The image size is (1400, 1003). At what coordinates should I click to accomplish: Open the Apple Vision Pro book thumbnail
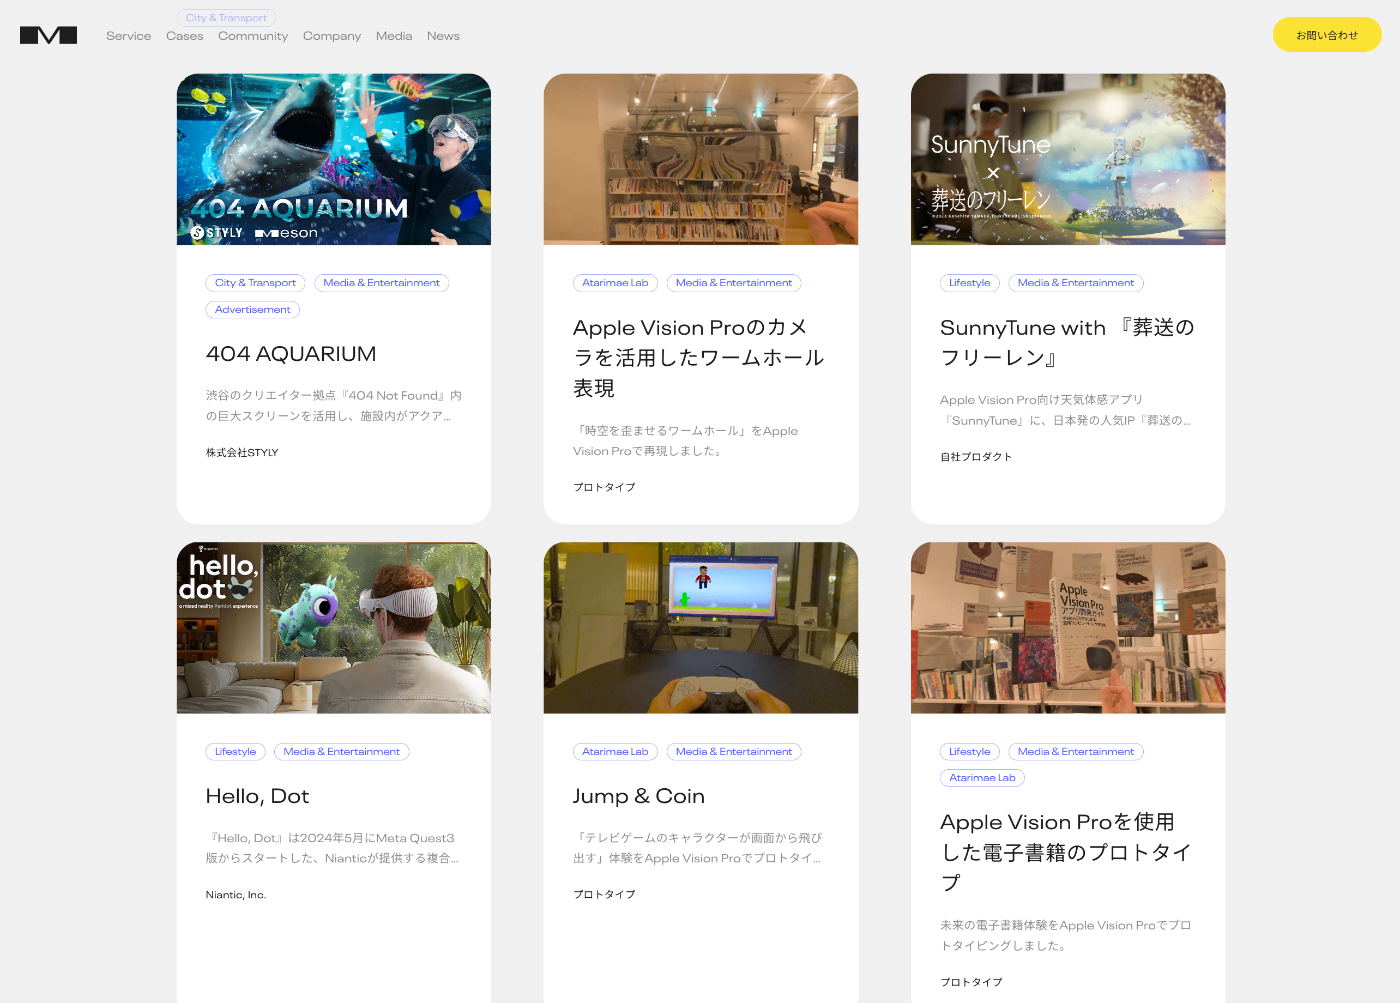[x=1068, y=628]
